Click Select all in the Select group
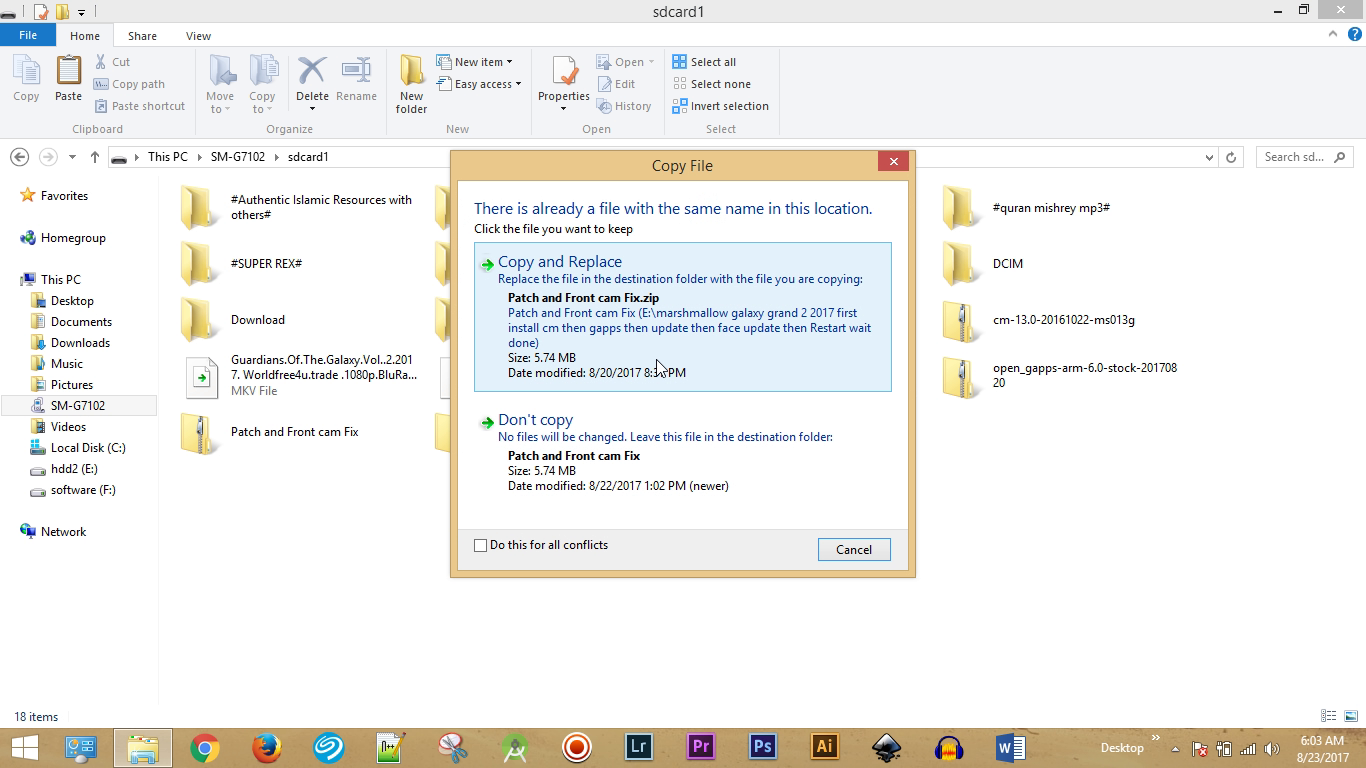The width and height of the screenshot is (1366, 768). pyautogui.click(x=704, y=62)
